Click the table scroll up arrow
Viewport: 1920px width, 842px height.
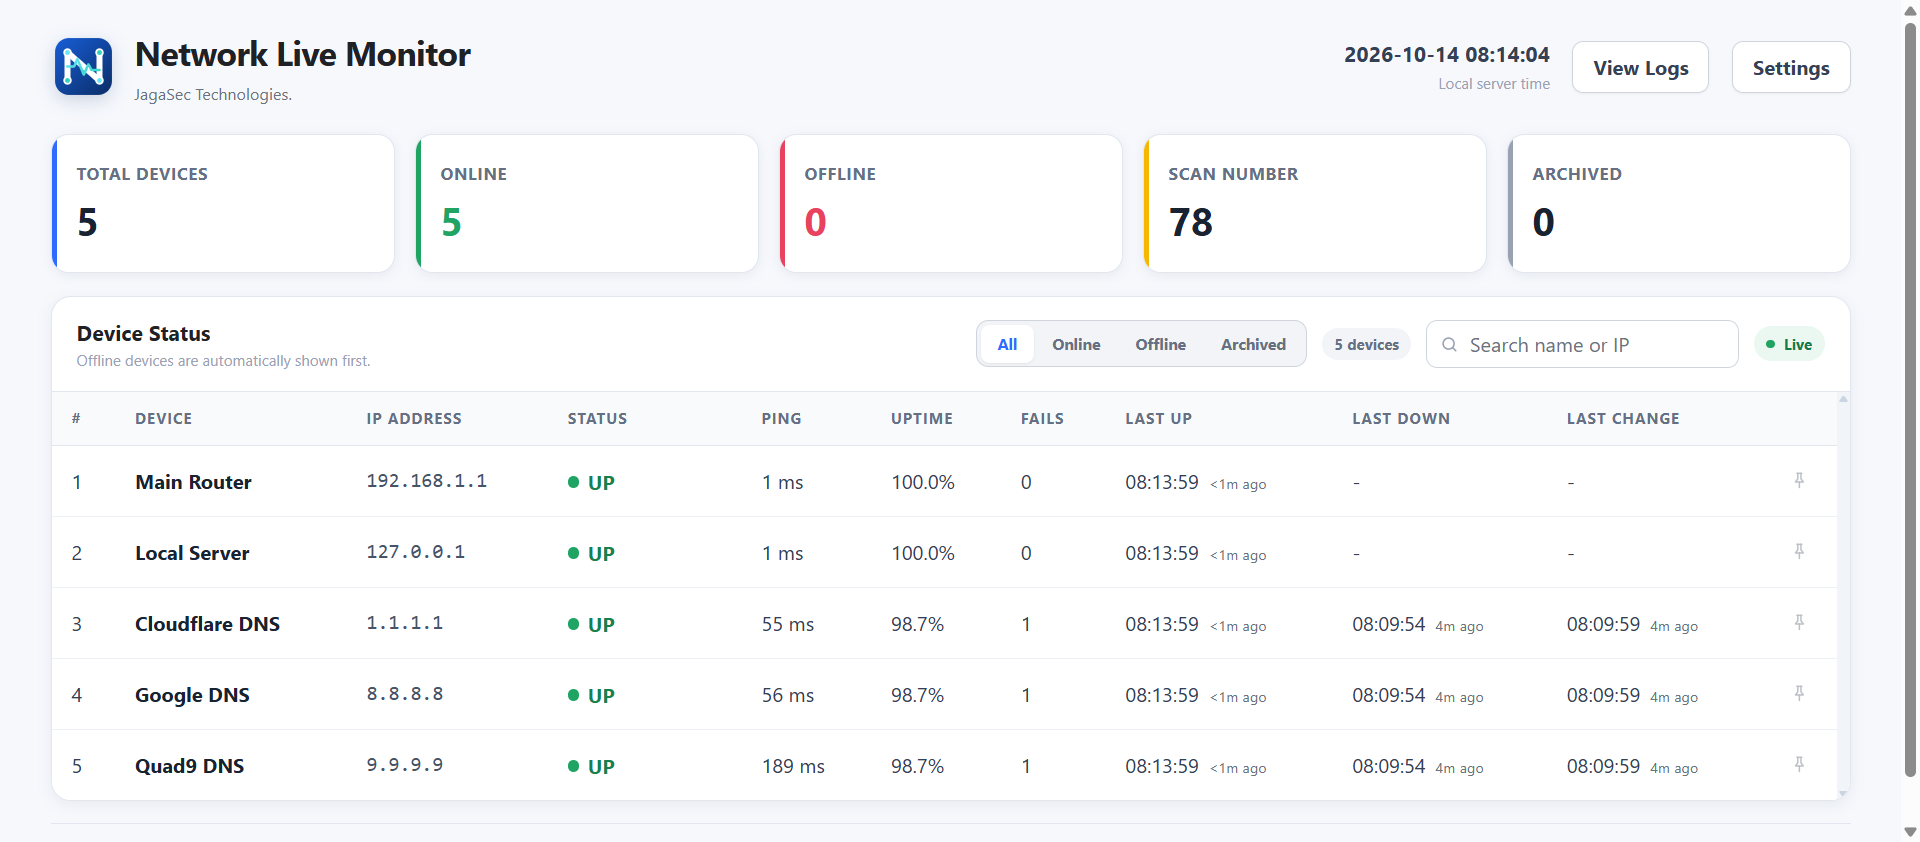coord(1843,399)
